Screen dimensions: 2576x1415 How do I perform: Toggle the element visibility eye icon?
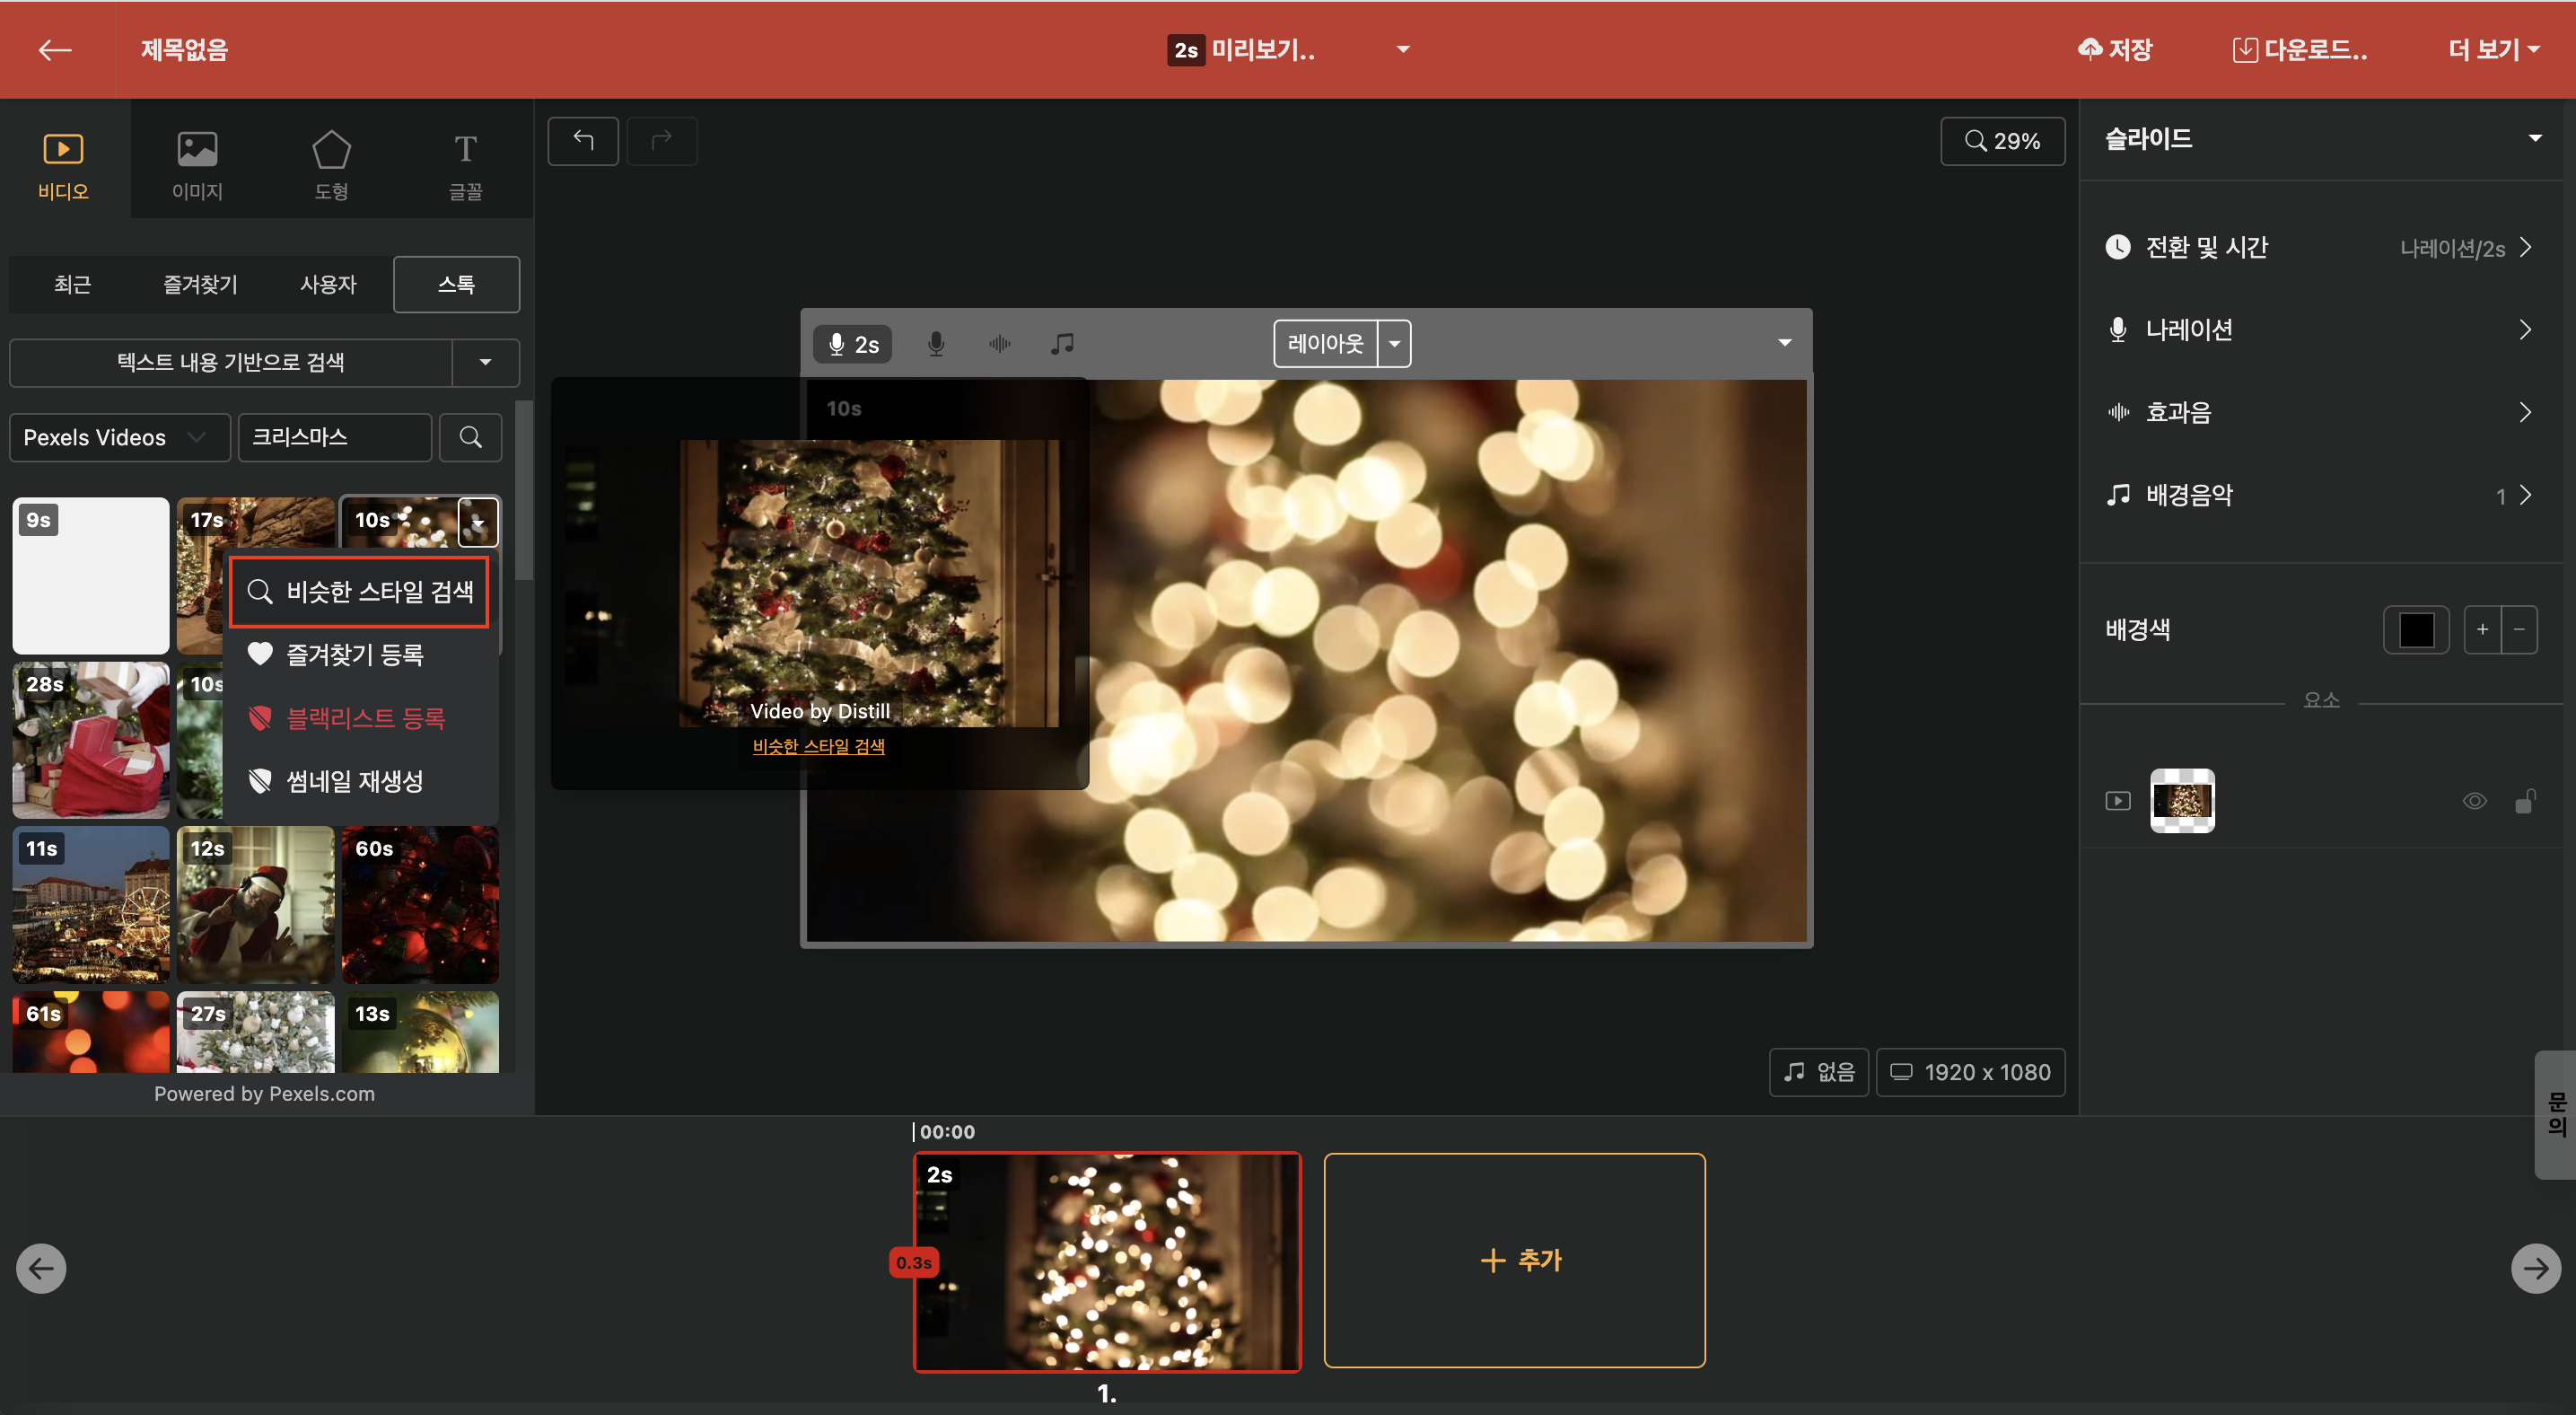(2474, 800)
